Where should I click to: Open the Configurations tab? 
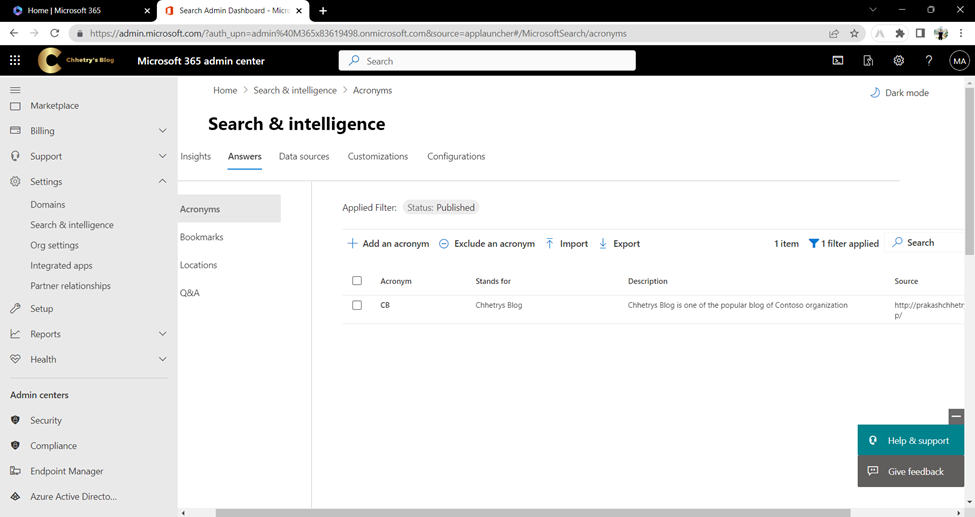(x=456, y=156)
